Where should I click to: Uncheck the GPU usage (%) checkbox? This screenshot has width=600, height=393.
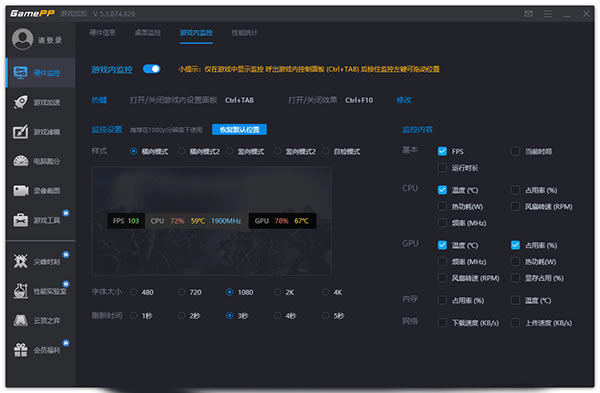515,245
